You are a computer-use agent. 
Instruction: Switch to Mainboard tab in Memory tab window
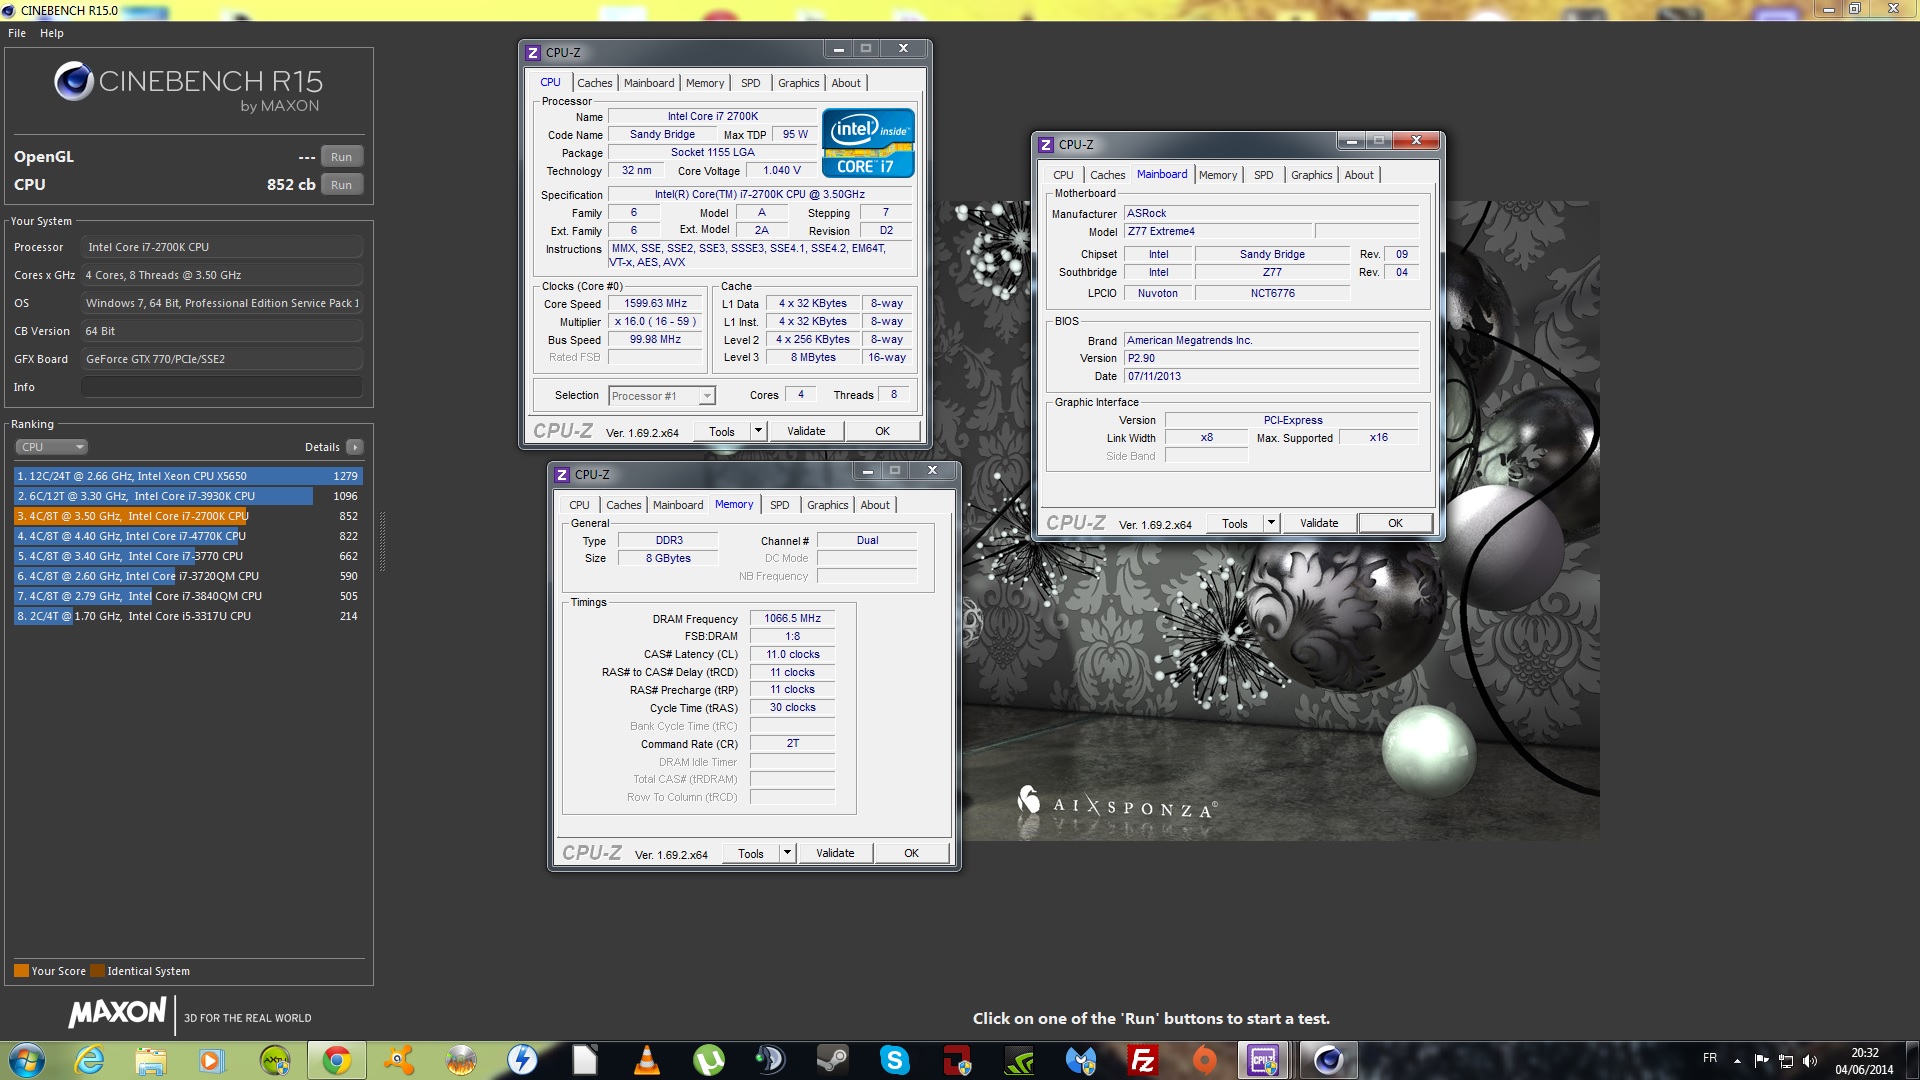tap(678, 505)
